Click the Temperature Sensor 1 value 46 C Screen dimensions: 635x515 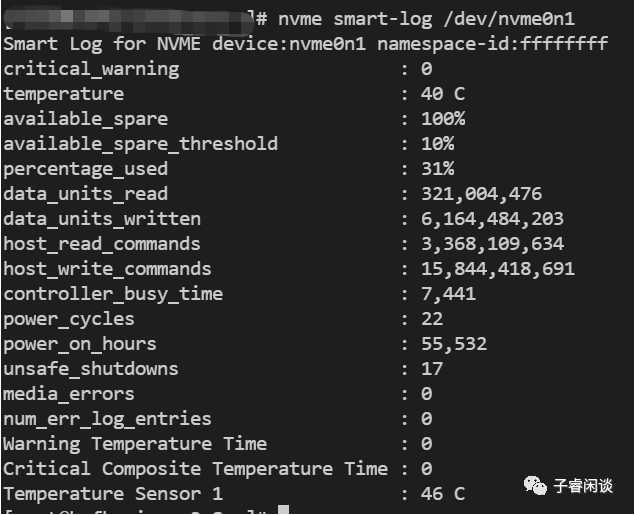443,494
